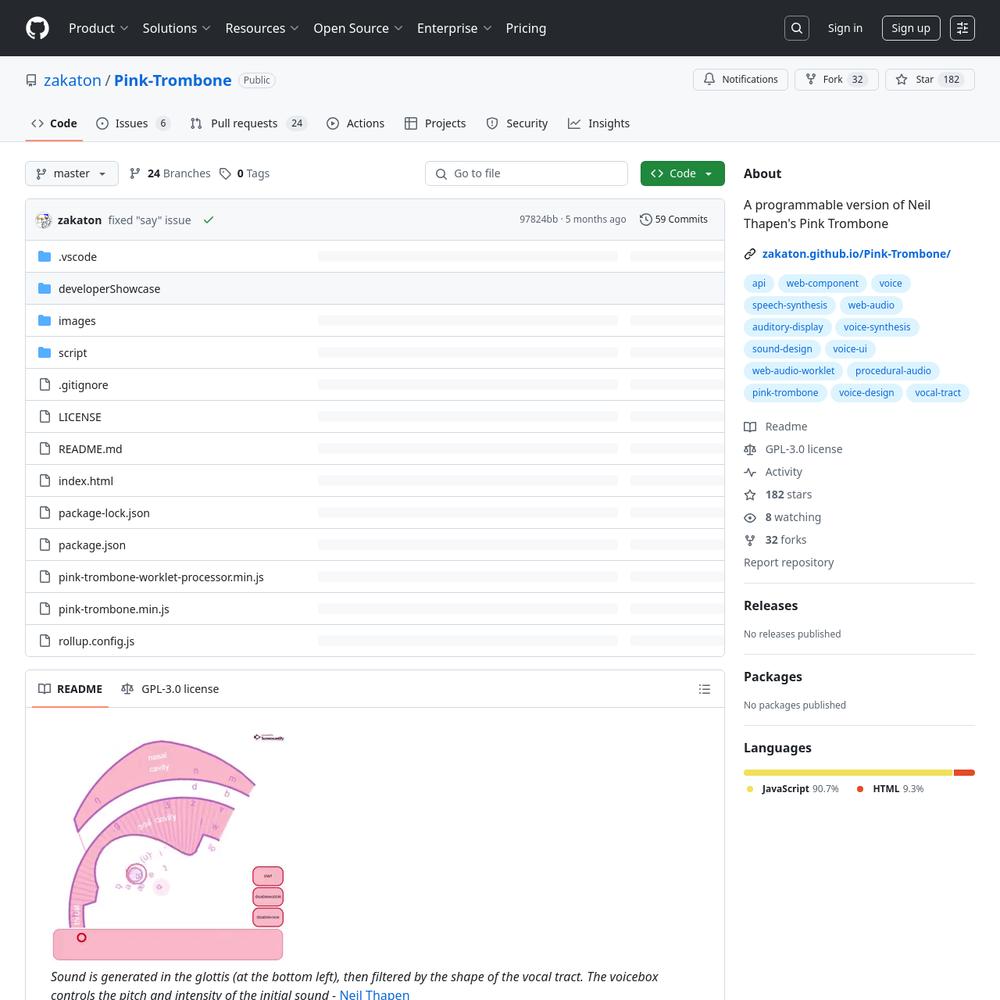The image size is (1000, 1000).
Task: Open the README outline list icon
Action: click(704, 689)
